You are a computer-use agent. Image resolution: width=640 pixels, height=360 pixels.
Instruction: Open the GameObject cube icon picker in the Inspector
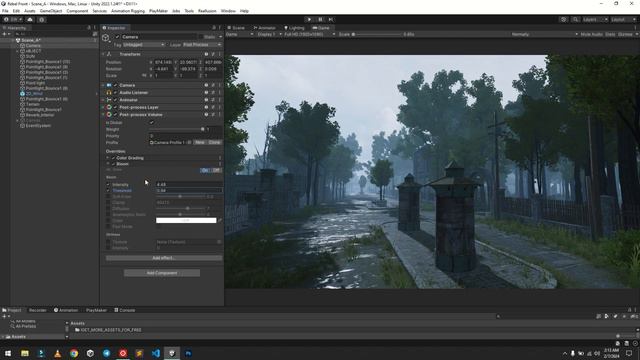(x=106, y=38)
